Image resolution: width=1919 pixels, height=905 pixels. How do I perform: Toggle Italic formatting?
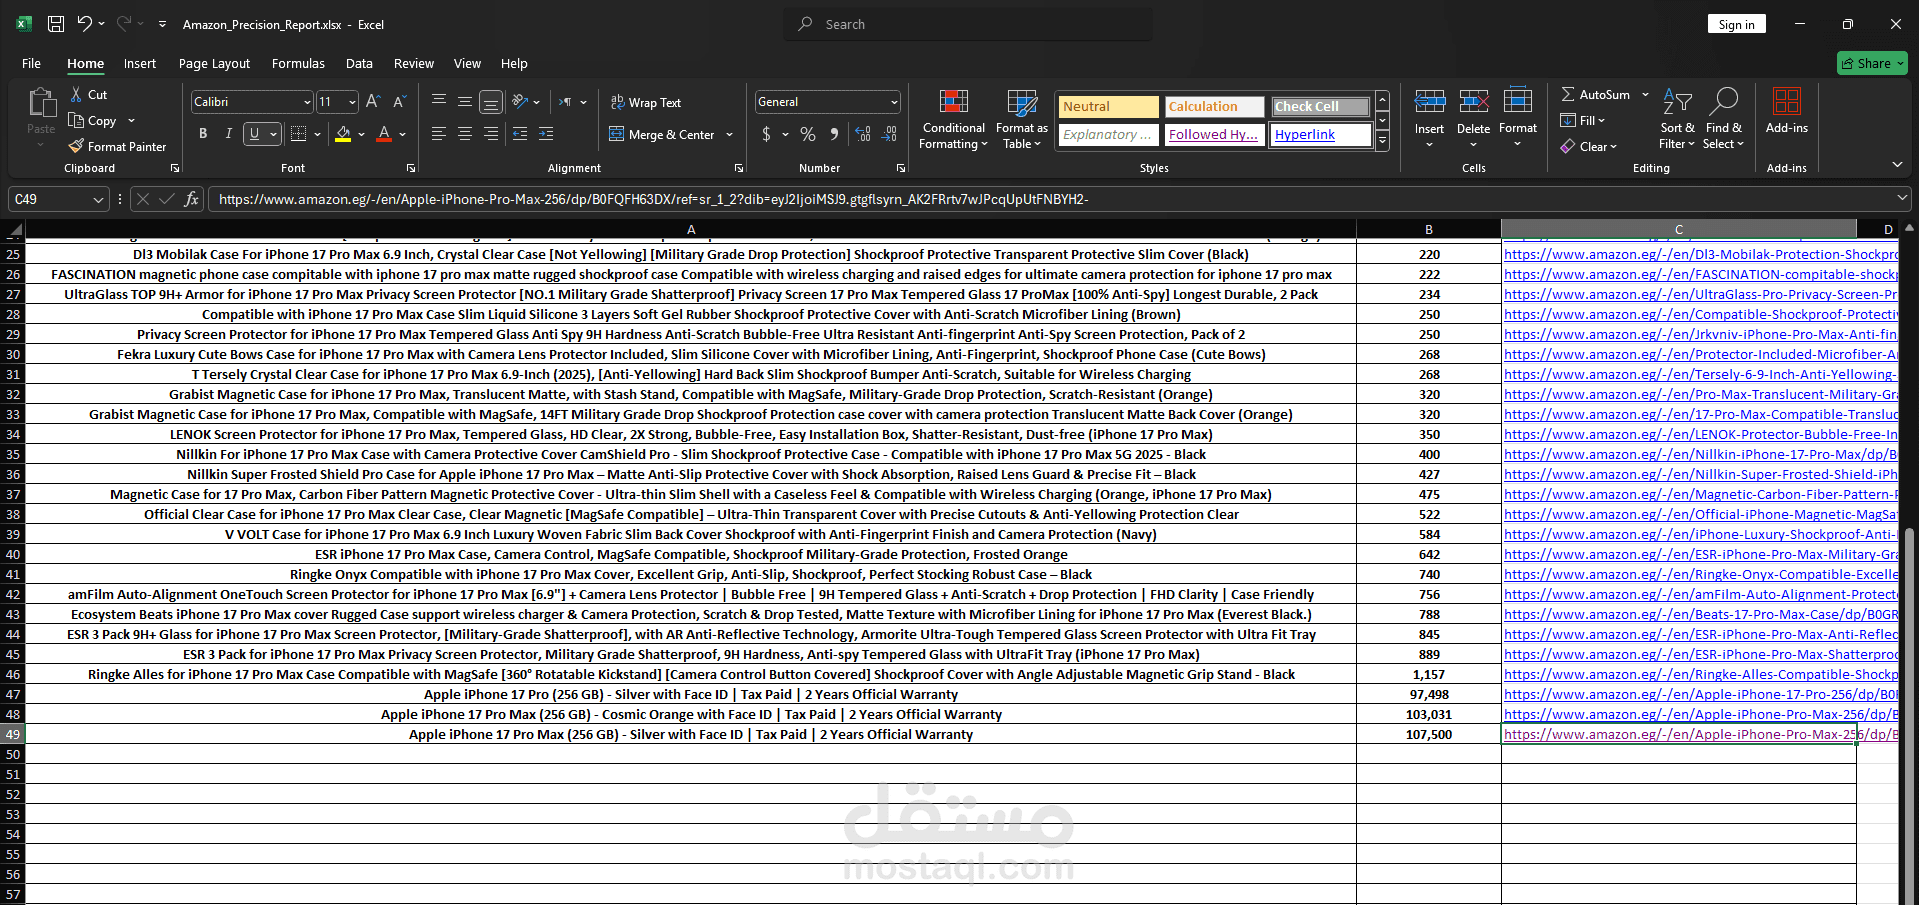229,134
